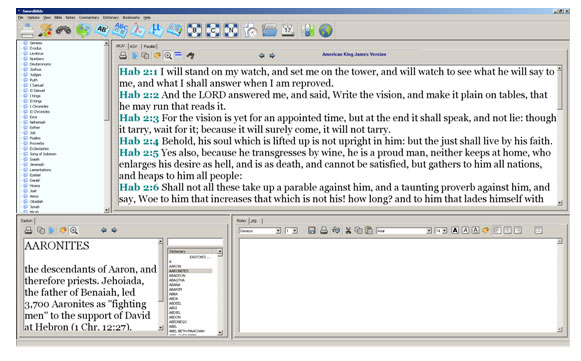Click the magnifier zoom icon in Bible pane

point(168,56)
